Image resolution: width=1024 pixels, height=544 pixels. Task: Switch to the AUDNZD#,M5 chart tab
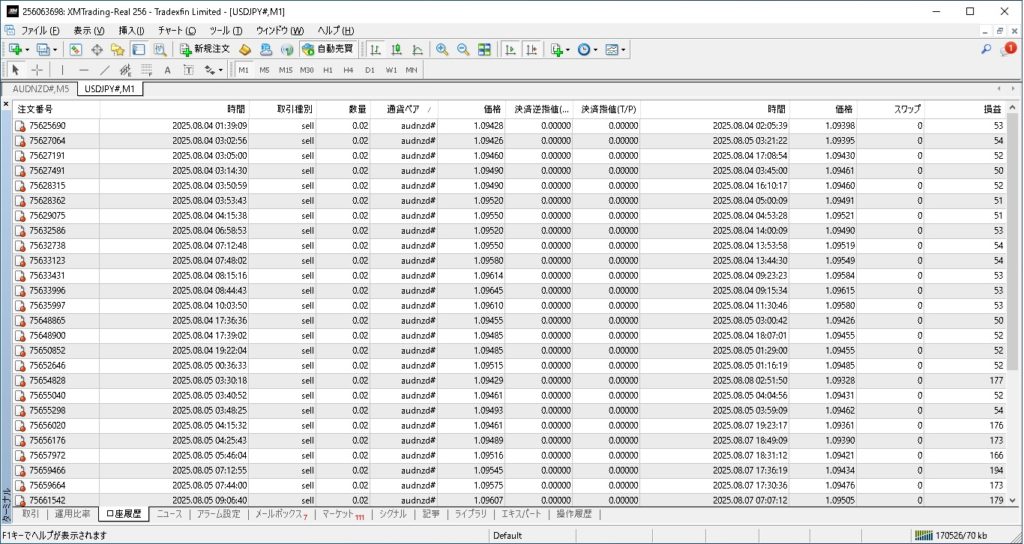click(40, 89)
